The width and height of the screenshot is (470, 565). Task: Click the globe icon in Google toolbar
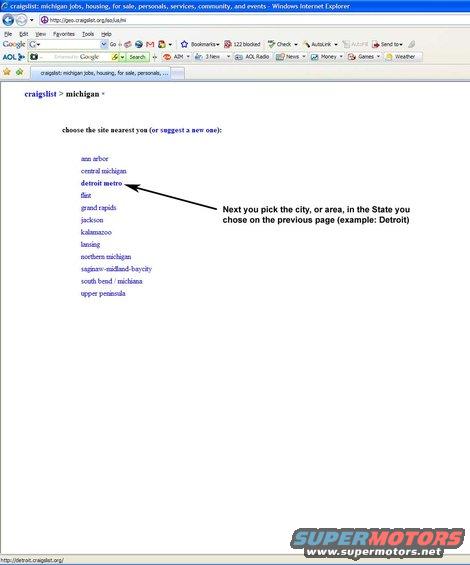pyautogui.click(x=139, y=44)
